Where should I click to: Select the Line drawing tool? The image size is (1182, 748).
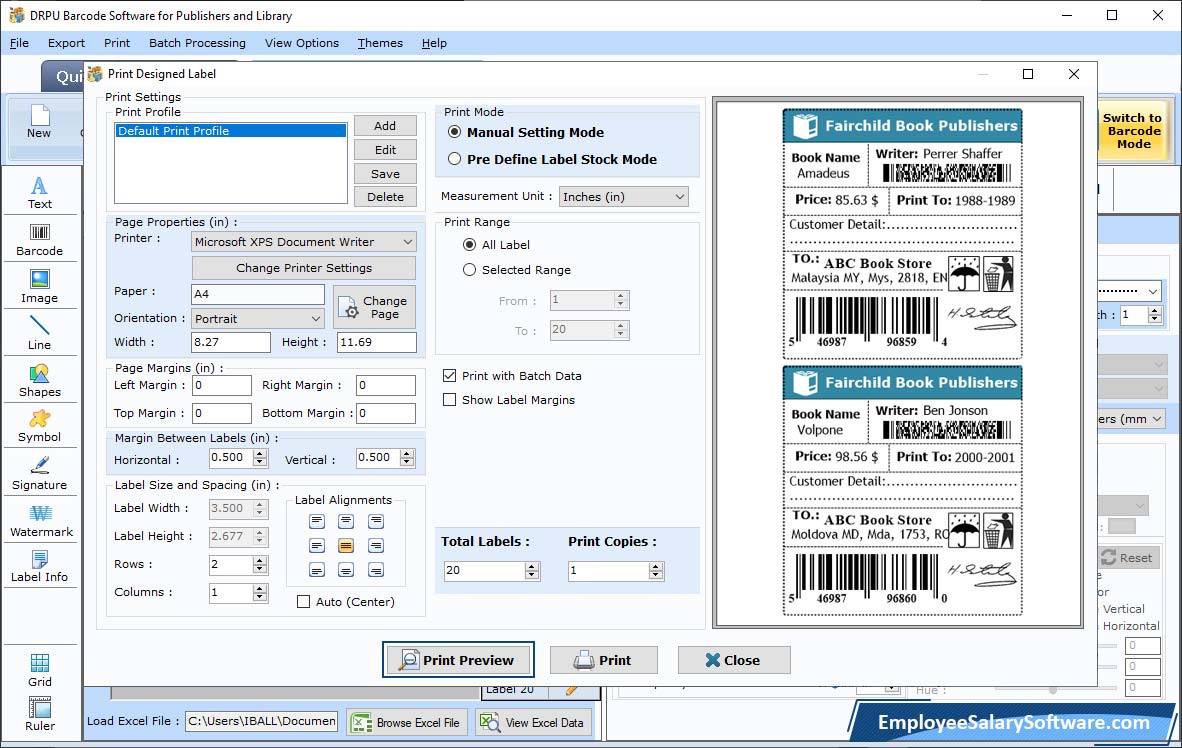click(x=39, y=333)
